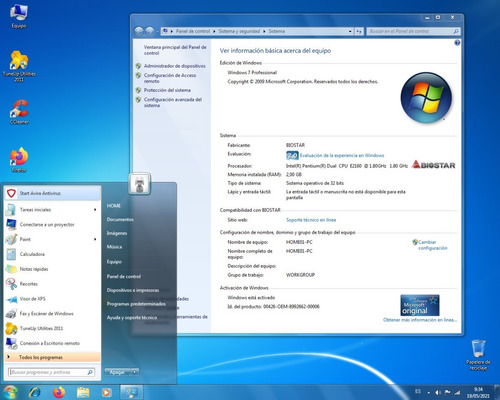Open Windows Media Player from taskbar
This screenshot has width=500, height=400.
pyautogui.click(x=106, y=392)
